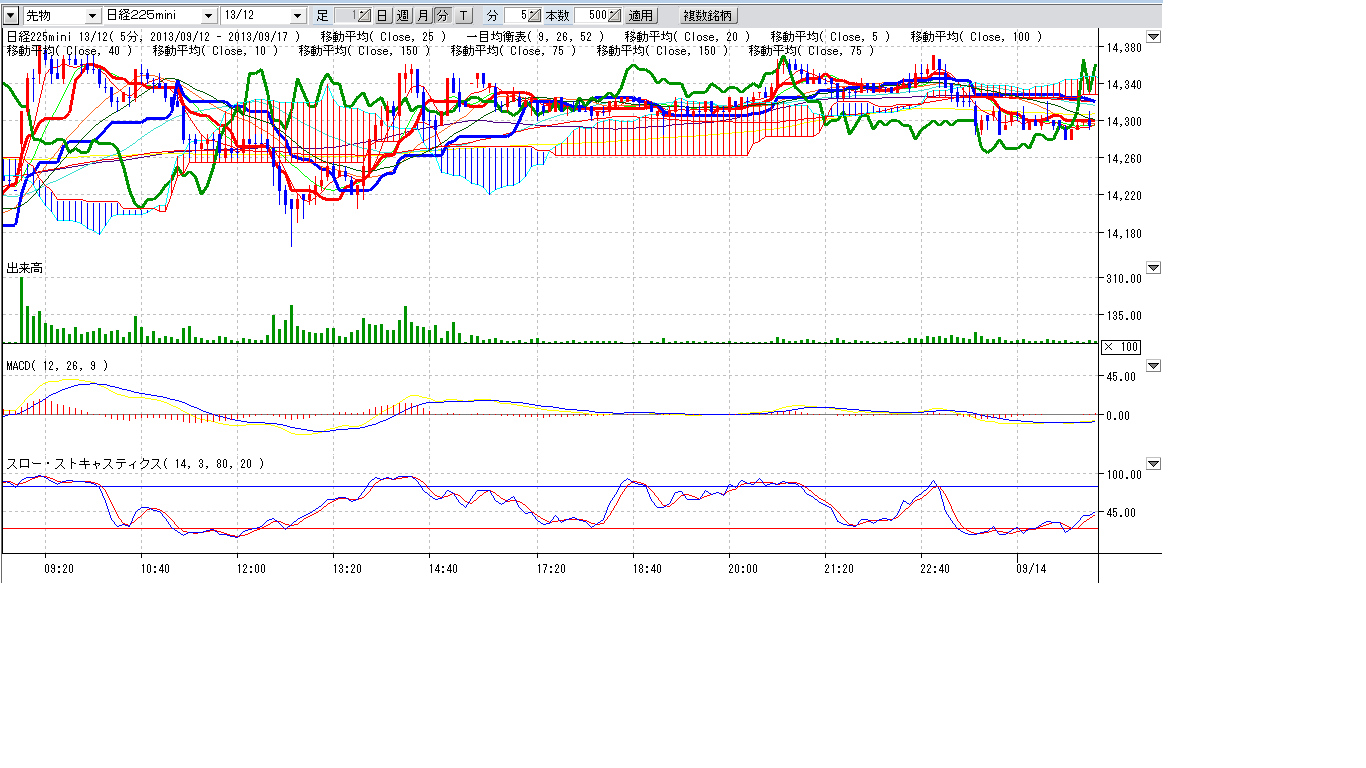This screenshot has height=768, width=1366.
Task: Click the ×100 volume scale label
Action: pos(1120,347)
